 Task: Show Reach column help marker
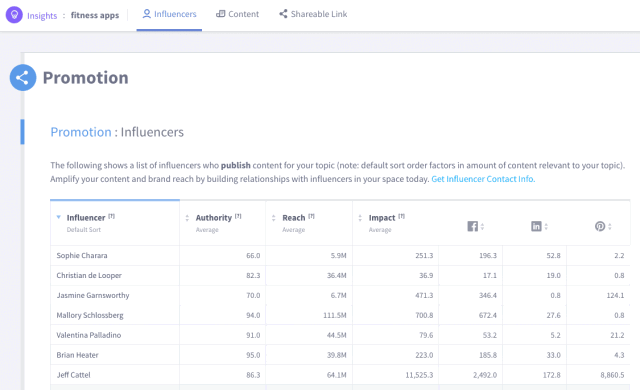(311, 216)
